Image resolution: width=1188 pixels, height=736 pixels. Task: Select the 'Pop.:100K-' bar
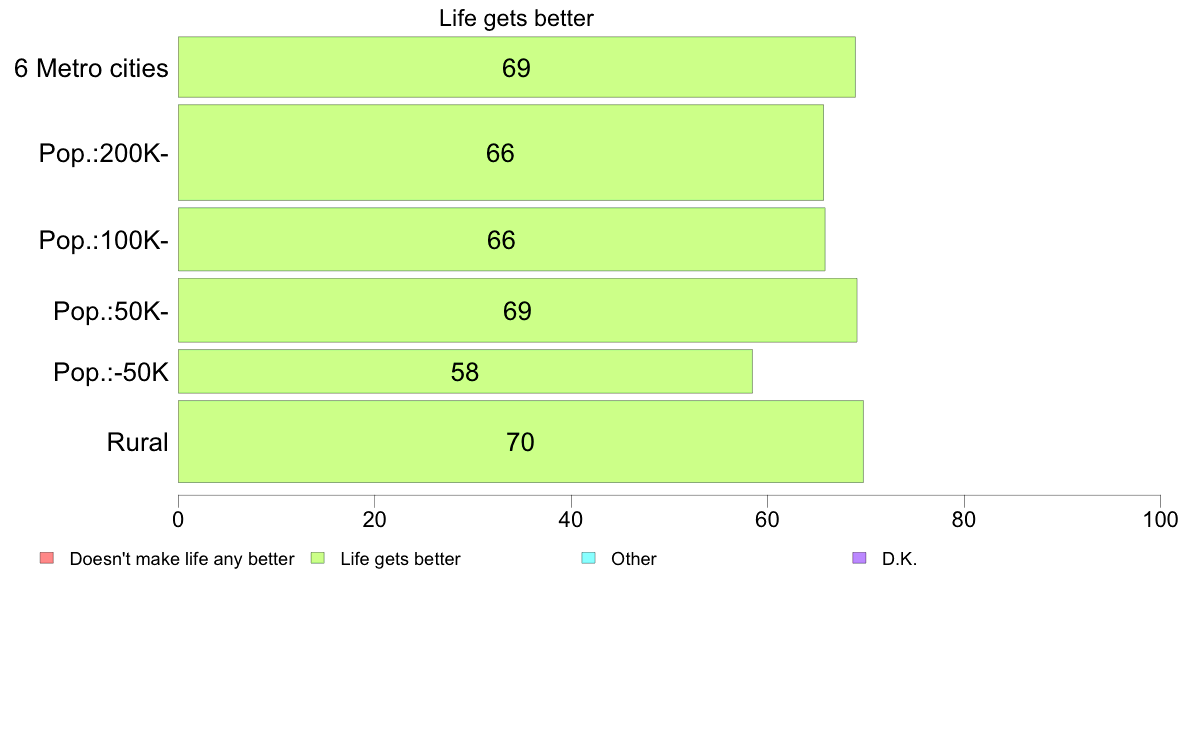pyautogui.click(x=502, y=240)
